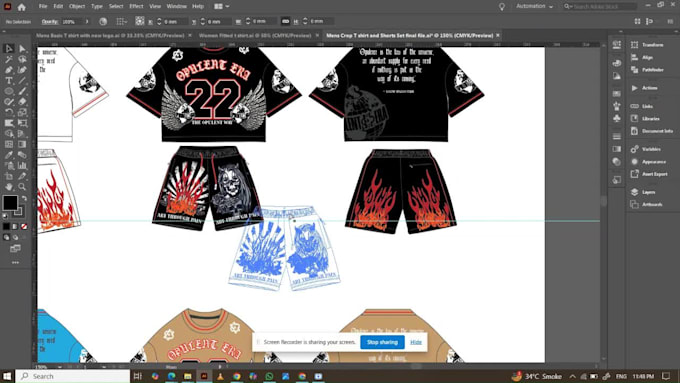Toggle Change Screen Mode button
Viewport: 680px width, 383px height.
[x=15, y=249]
